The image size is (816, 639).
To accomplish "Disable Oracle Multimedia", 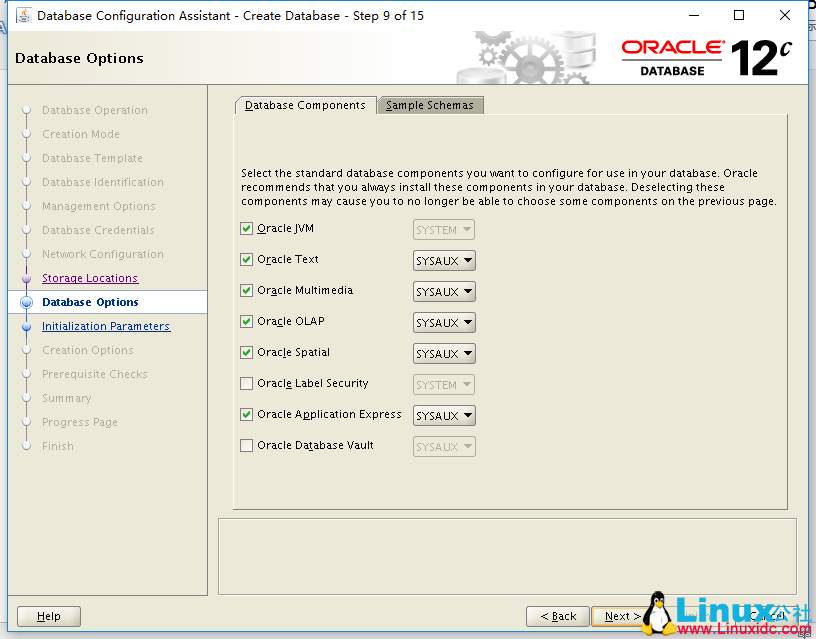I will (246, 291).
